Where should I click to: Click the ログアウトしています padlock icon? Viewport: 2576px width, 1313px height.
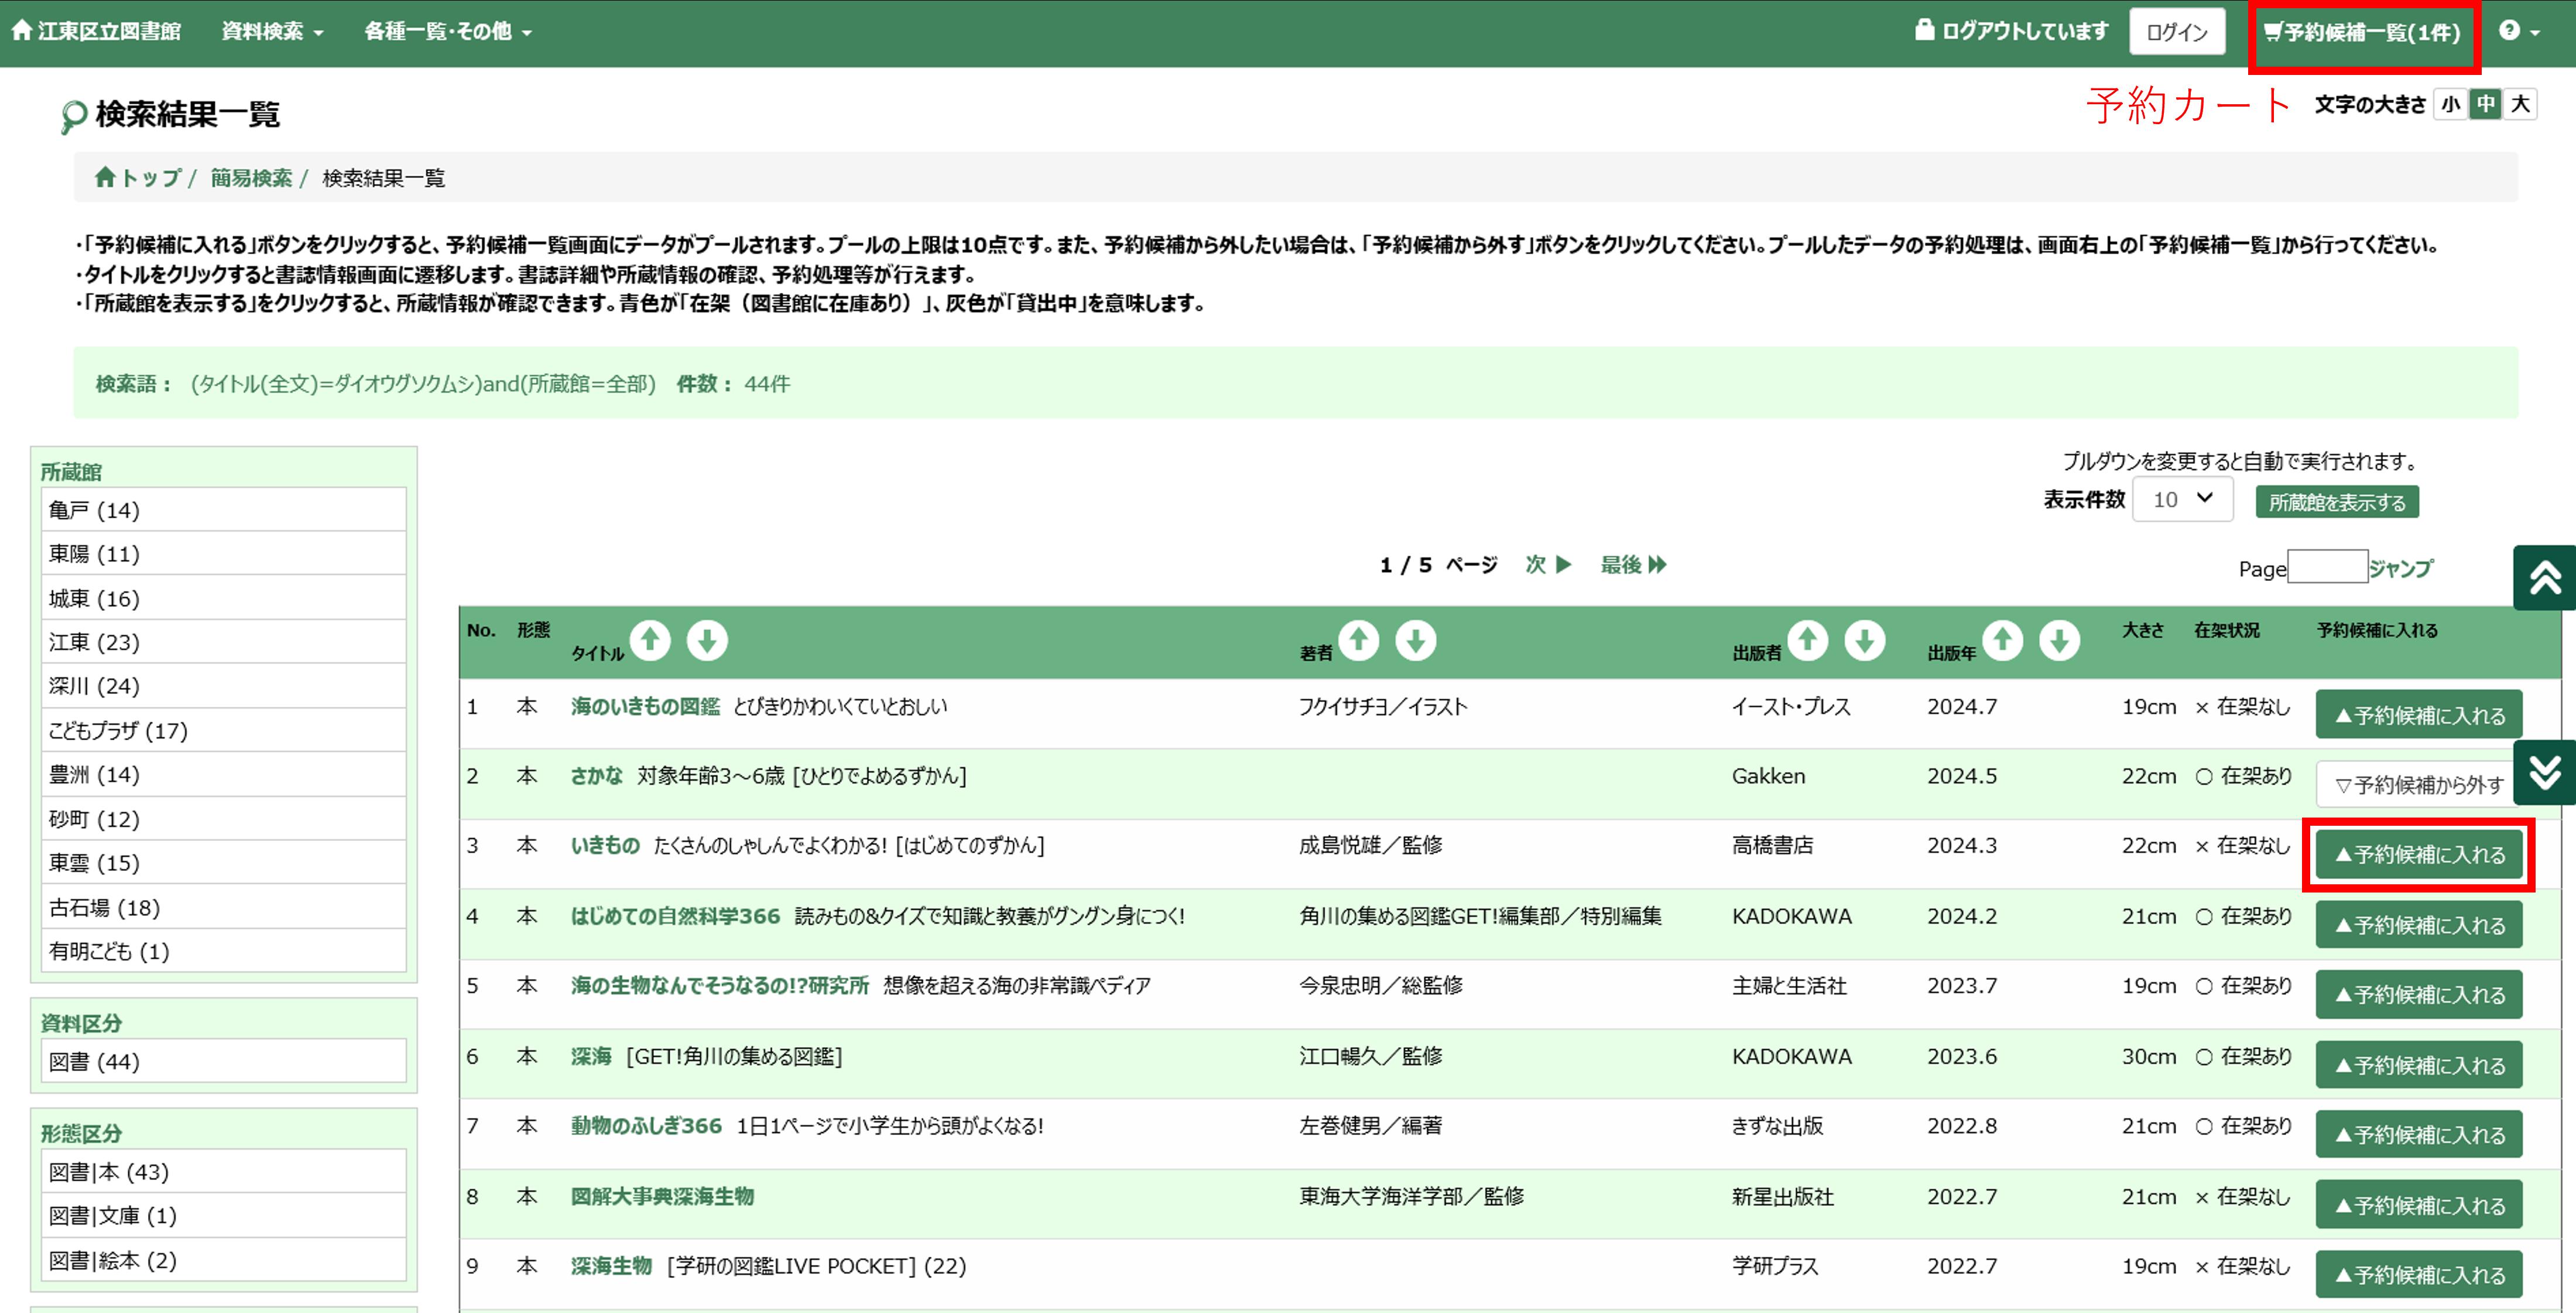tap(1925, 30)
